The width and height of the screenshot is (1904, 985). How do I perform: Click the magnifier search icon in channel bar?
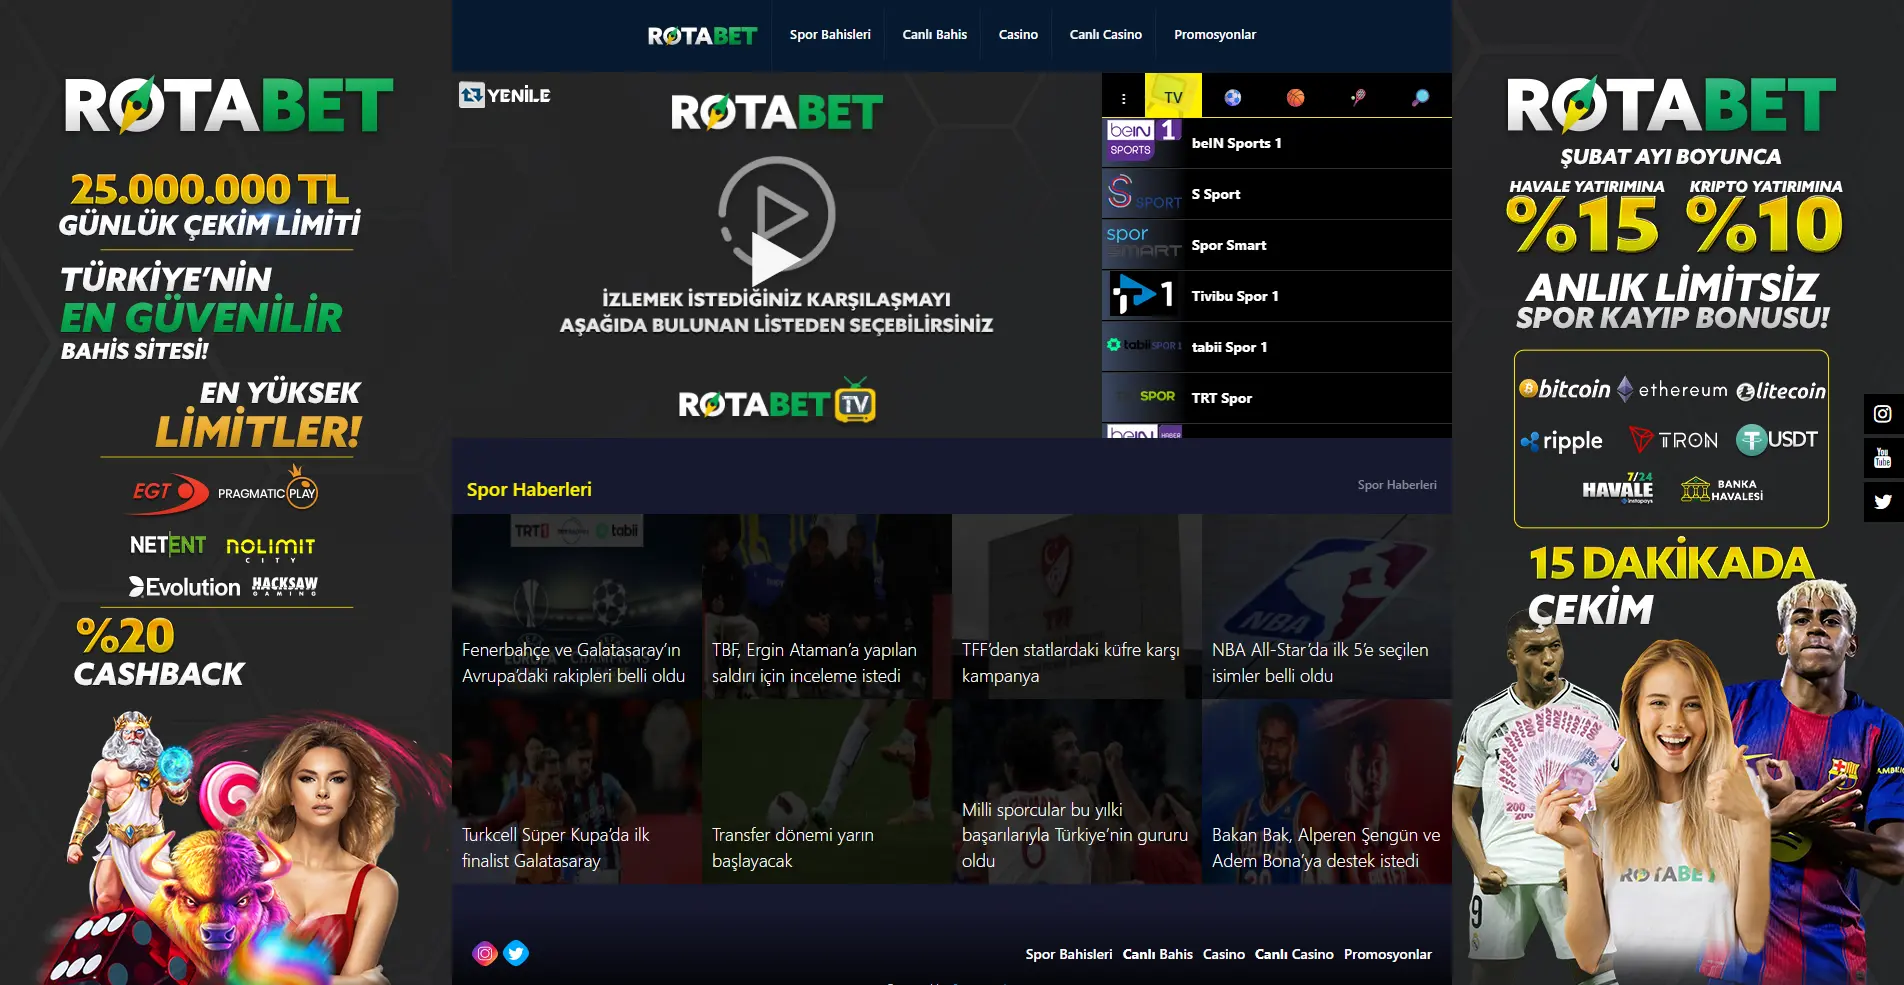point(1420,96)
